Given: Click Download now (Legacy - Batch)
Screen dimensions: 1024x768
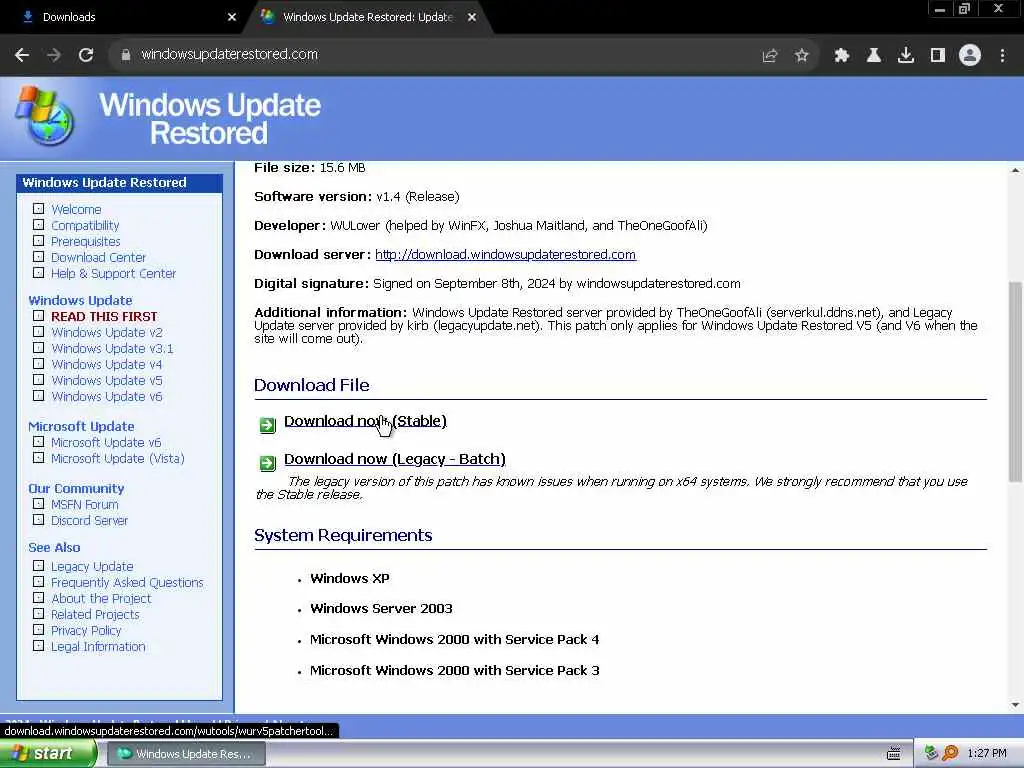Looking at the screenshot, I should point(394,459).
